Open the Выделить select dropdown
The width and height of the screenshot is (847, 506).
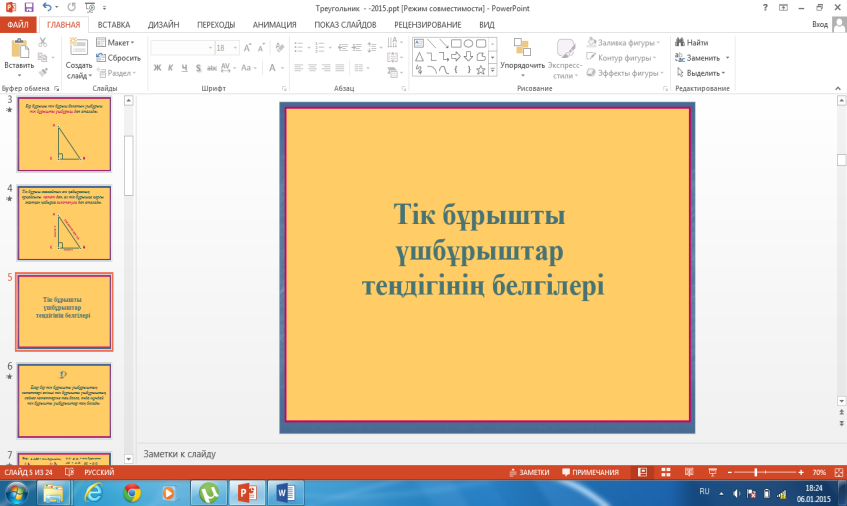click(x=703, y=73)
